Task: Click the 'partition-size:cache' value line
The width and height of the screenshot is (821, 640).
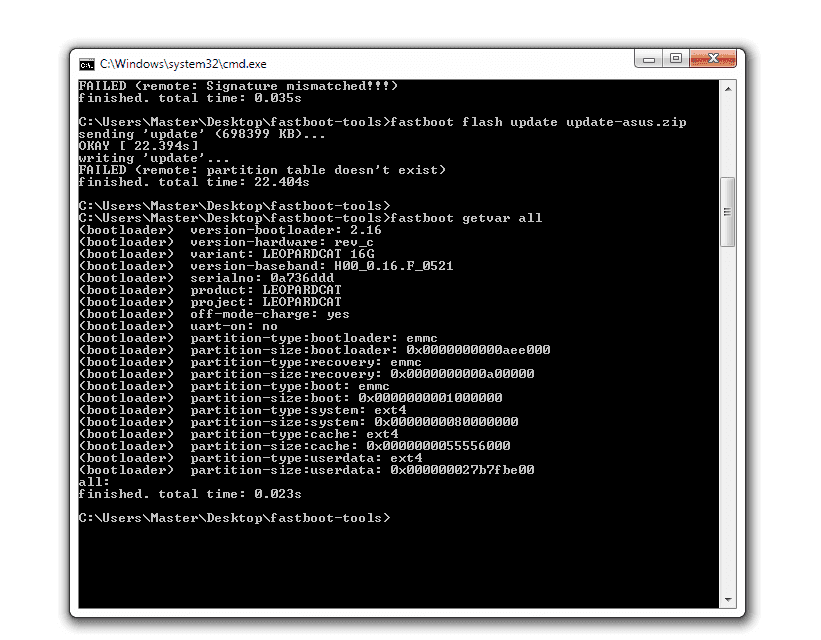Action: pyautogui.click(x=295, y=446)
